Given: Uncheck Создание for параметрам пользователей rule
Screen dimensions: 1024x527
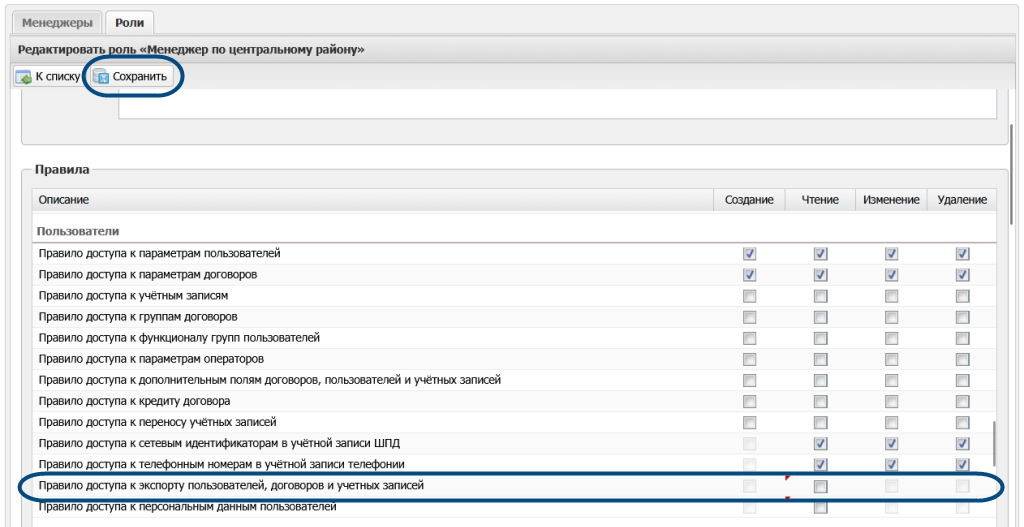Looking at the screenshot, I should (x=749, y=254).
